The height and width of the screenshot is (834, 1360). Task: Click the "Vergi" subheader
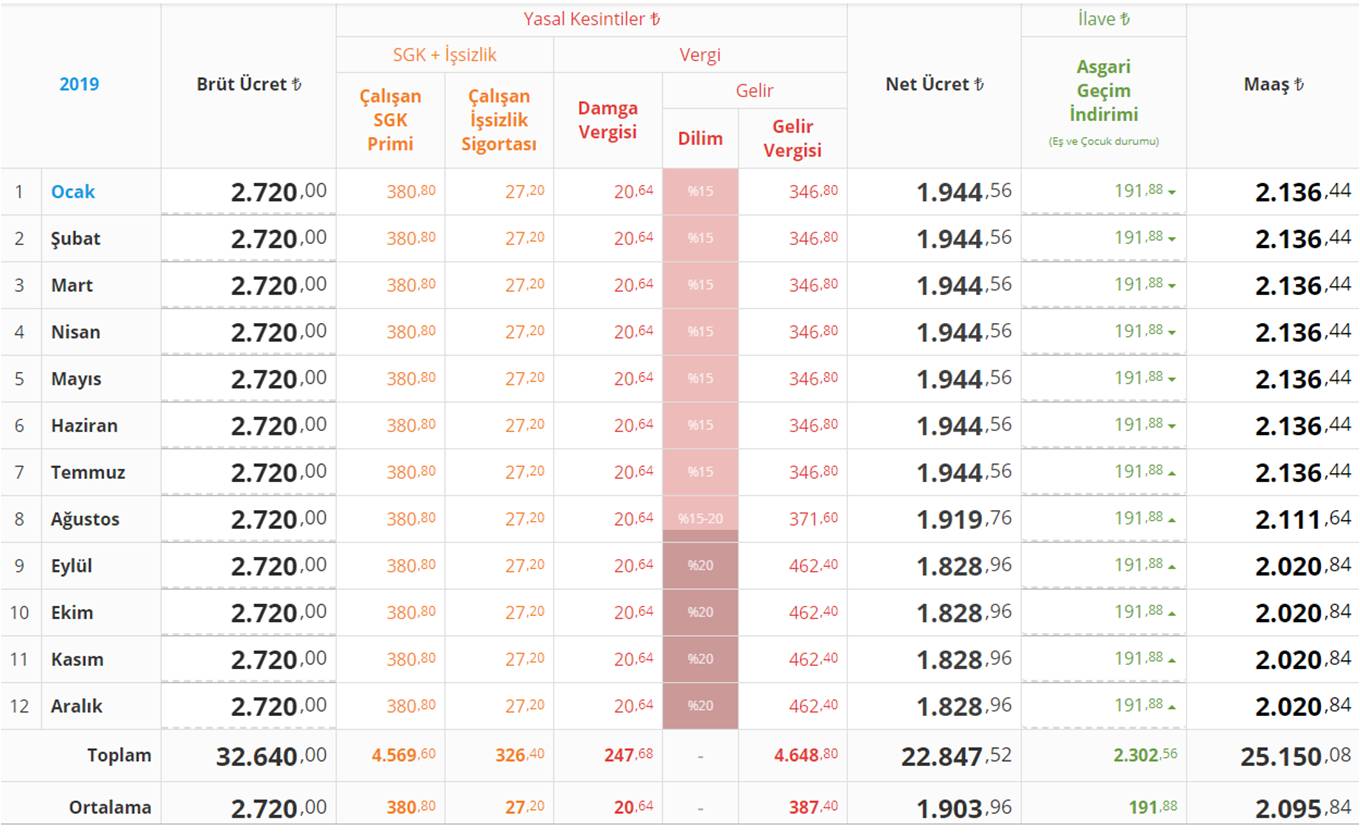[x=700, y=55]
